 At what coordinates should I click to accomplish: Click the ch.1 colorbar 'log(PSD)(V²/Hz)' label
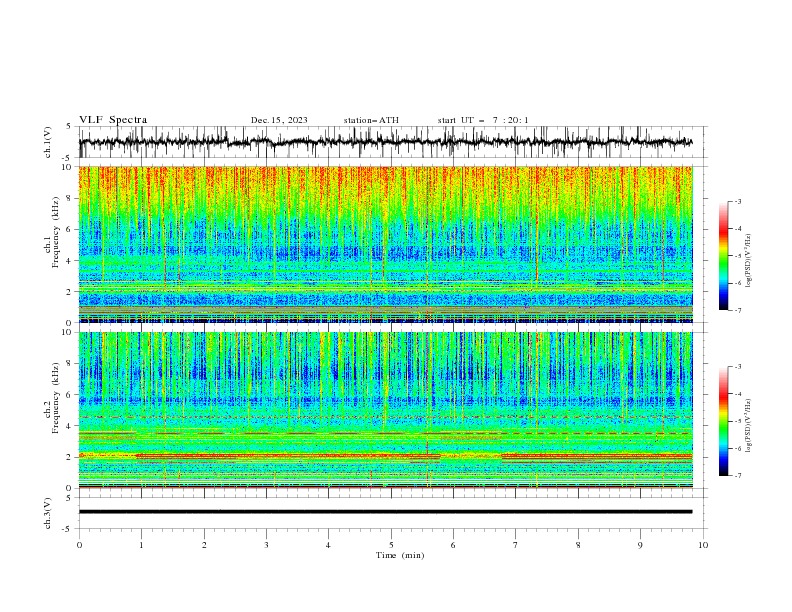pos(749,261)
